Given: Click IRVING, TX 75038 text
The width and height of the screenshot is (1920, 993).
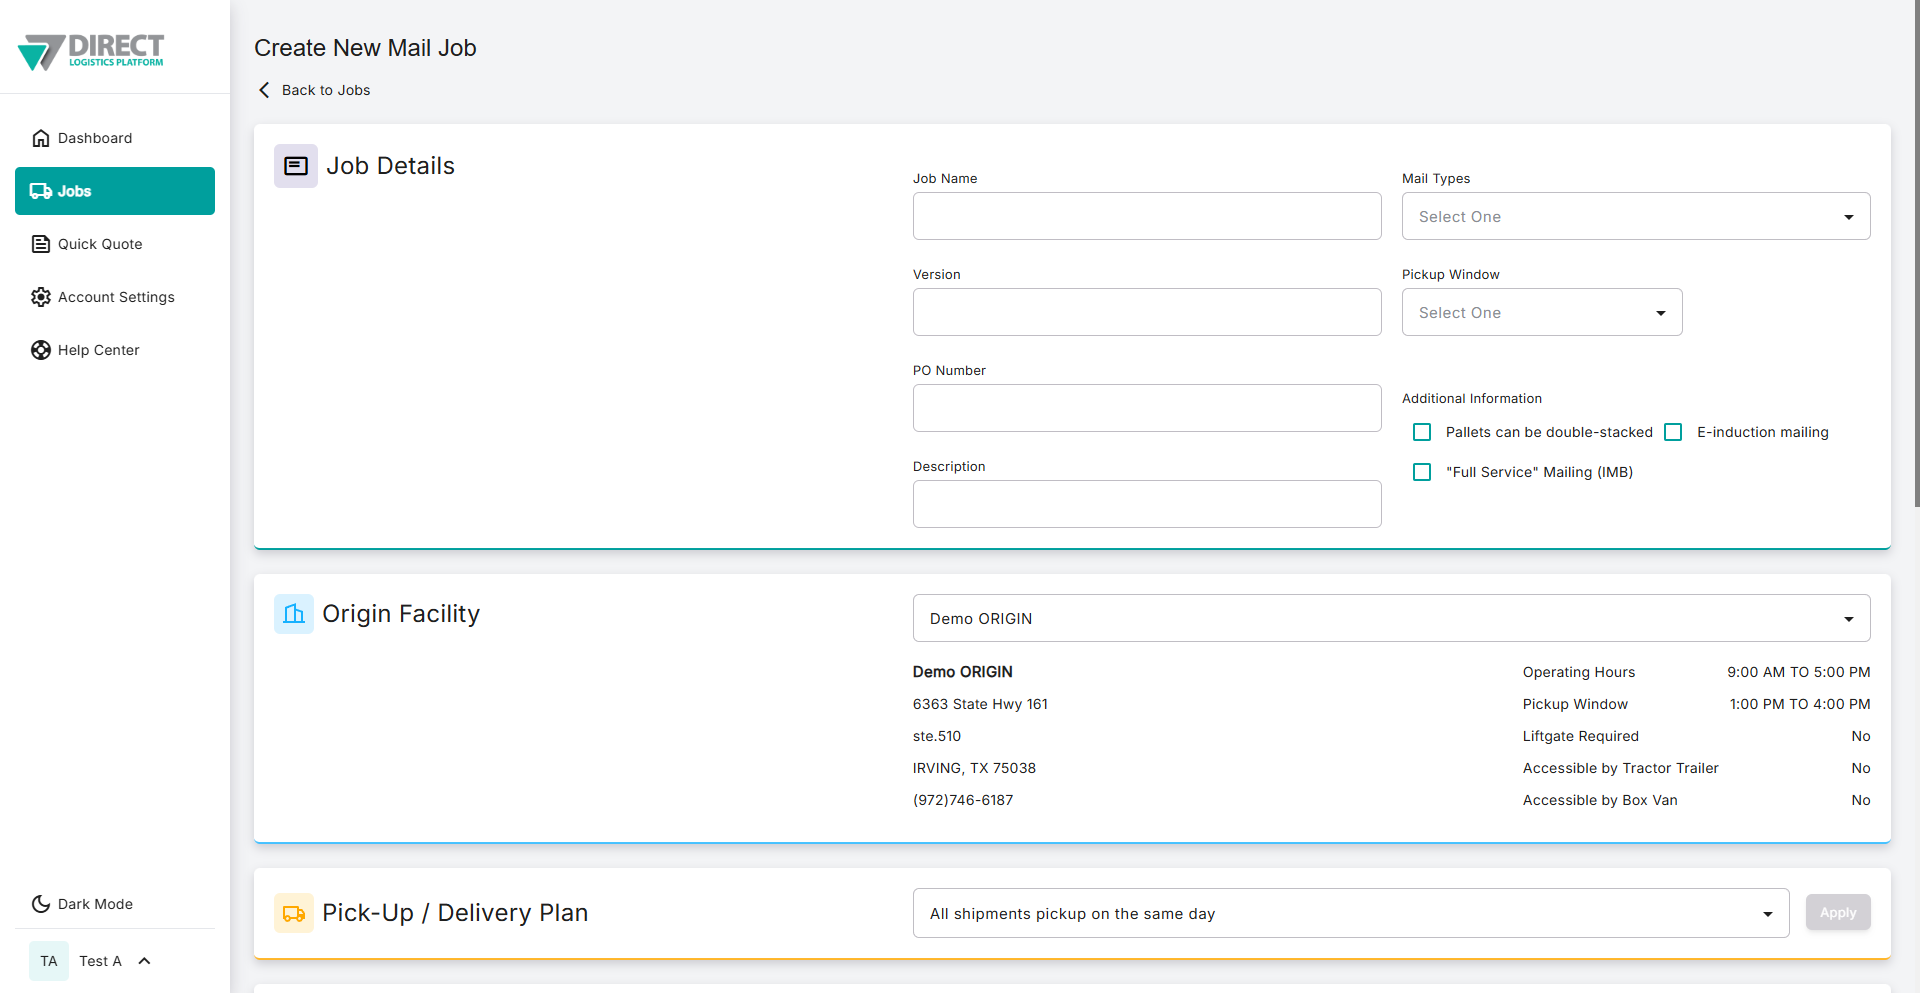Looking at the screenshot, I should point(974,768).
